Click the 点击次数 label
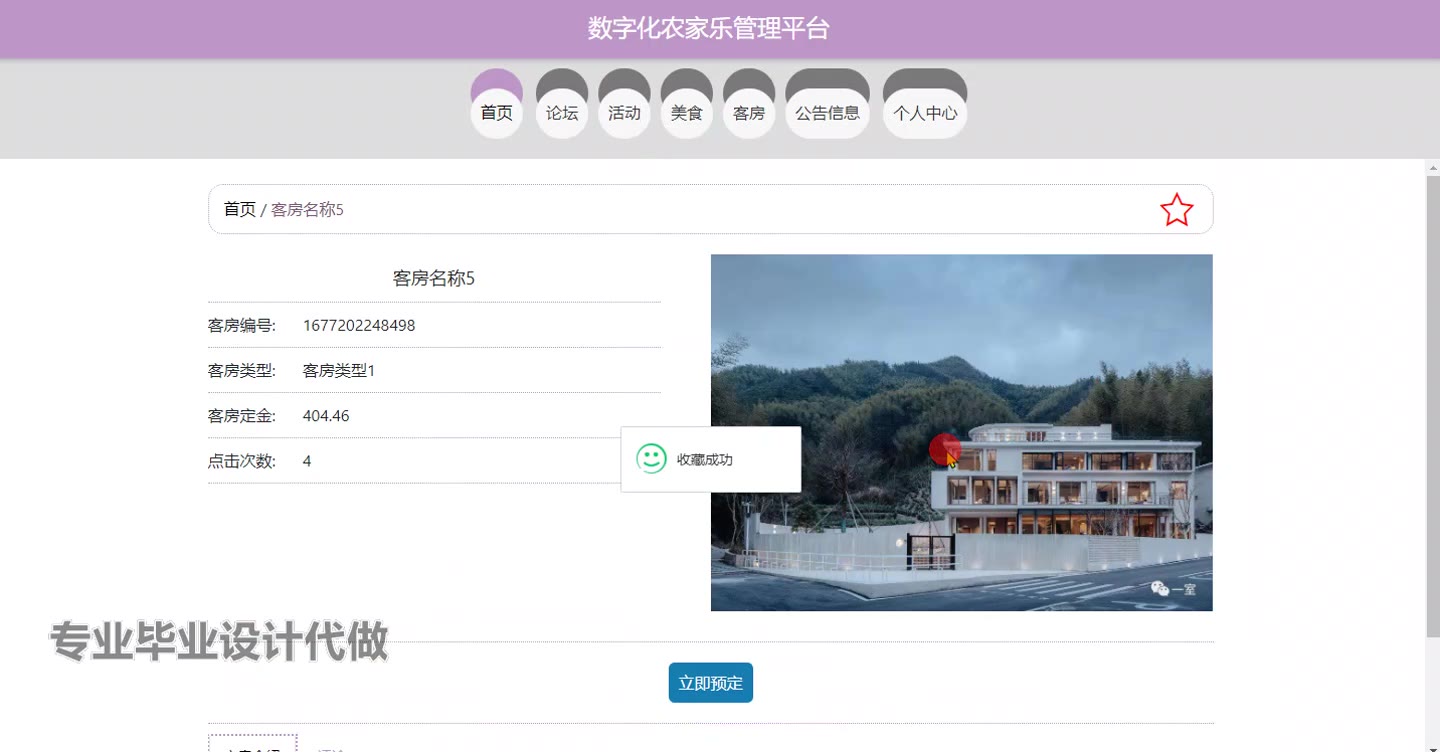The width and height of the screenshot is (1440, 752). click(x=242, y=461)
